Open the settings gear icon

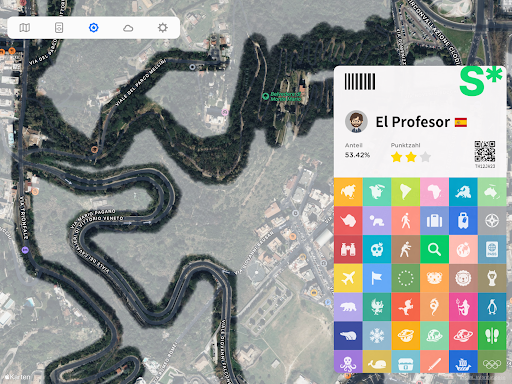click(x=163, y=28)
